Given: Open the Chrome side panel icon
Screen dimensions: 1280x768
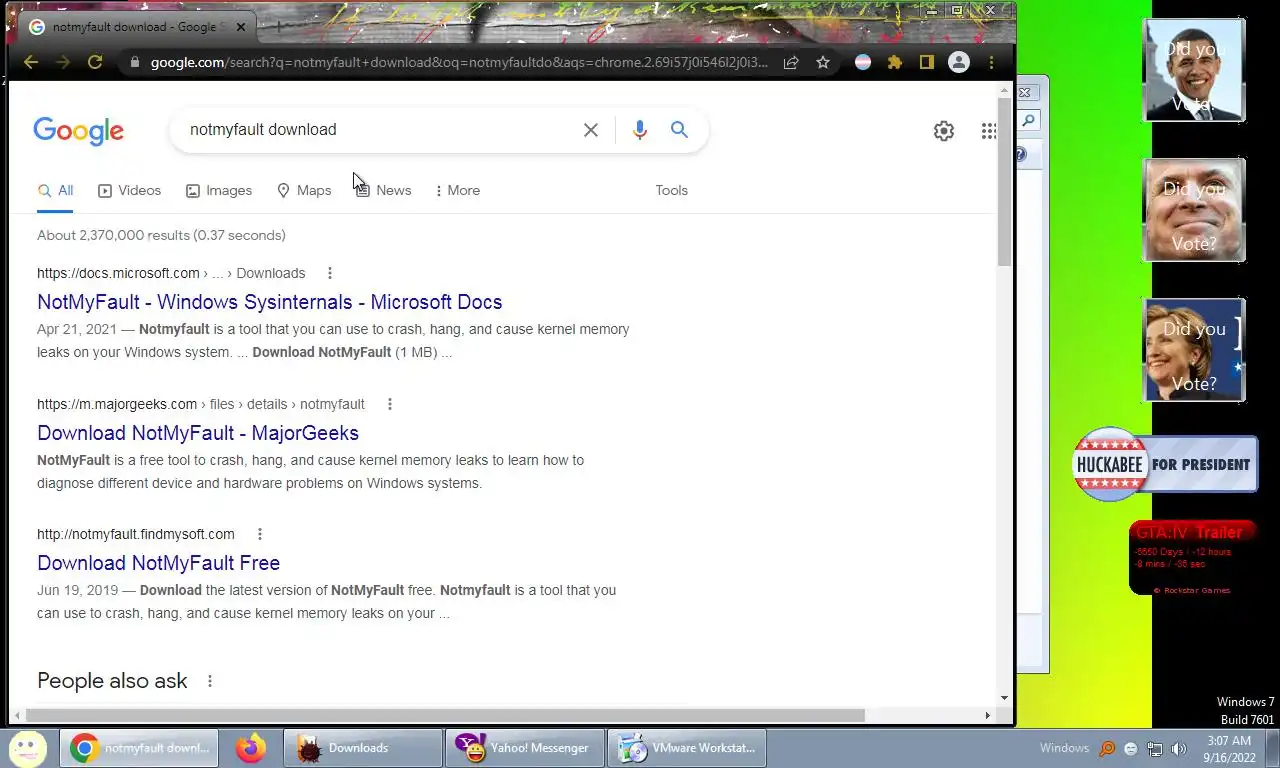Looking at the screenshot, I should 927,62.
